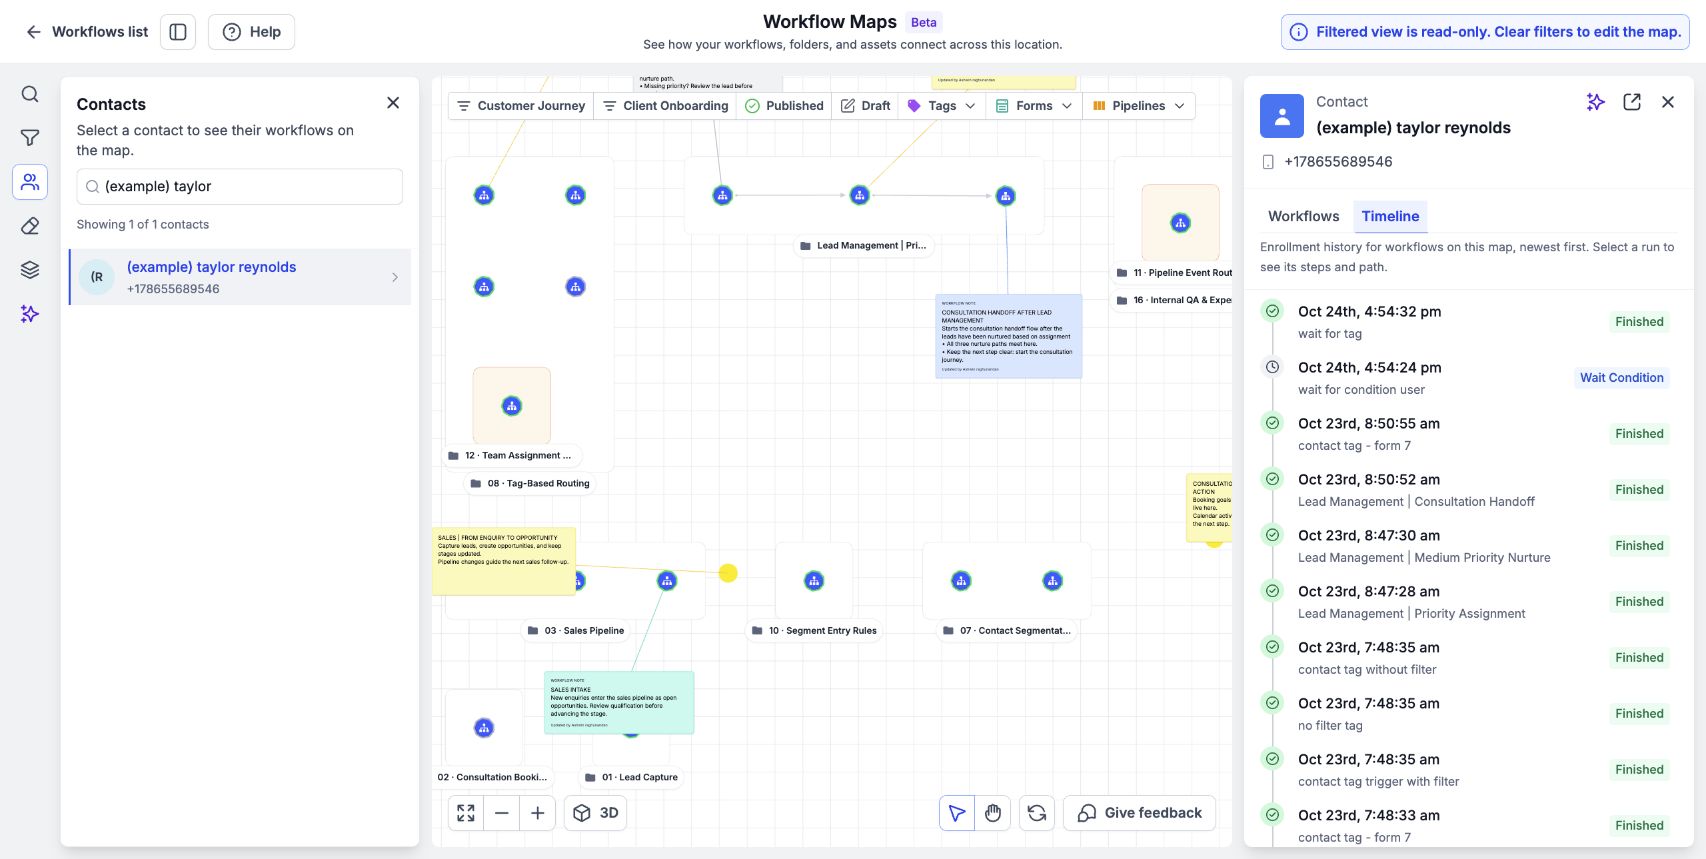Toggle the Client Onboarding filter
Screen dimensions: 1706x859
[x=665, y=106]
